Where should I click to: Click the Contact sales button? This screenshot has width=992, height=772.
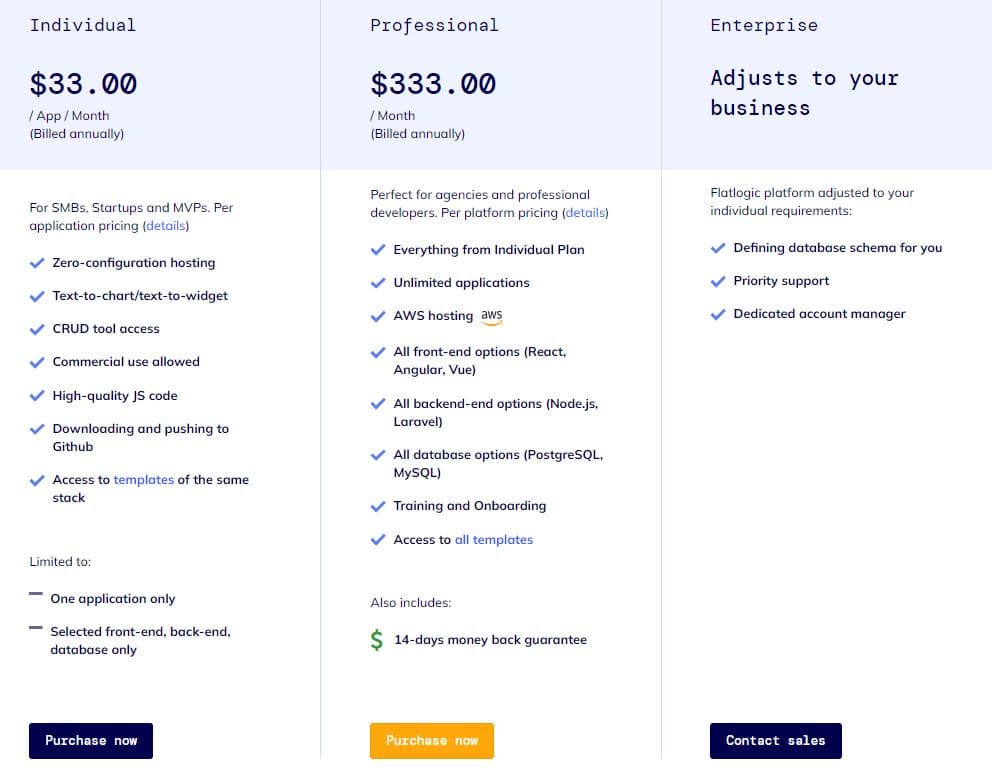(x=776, y=741)
